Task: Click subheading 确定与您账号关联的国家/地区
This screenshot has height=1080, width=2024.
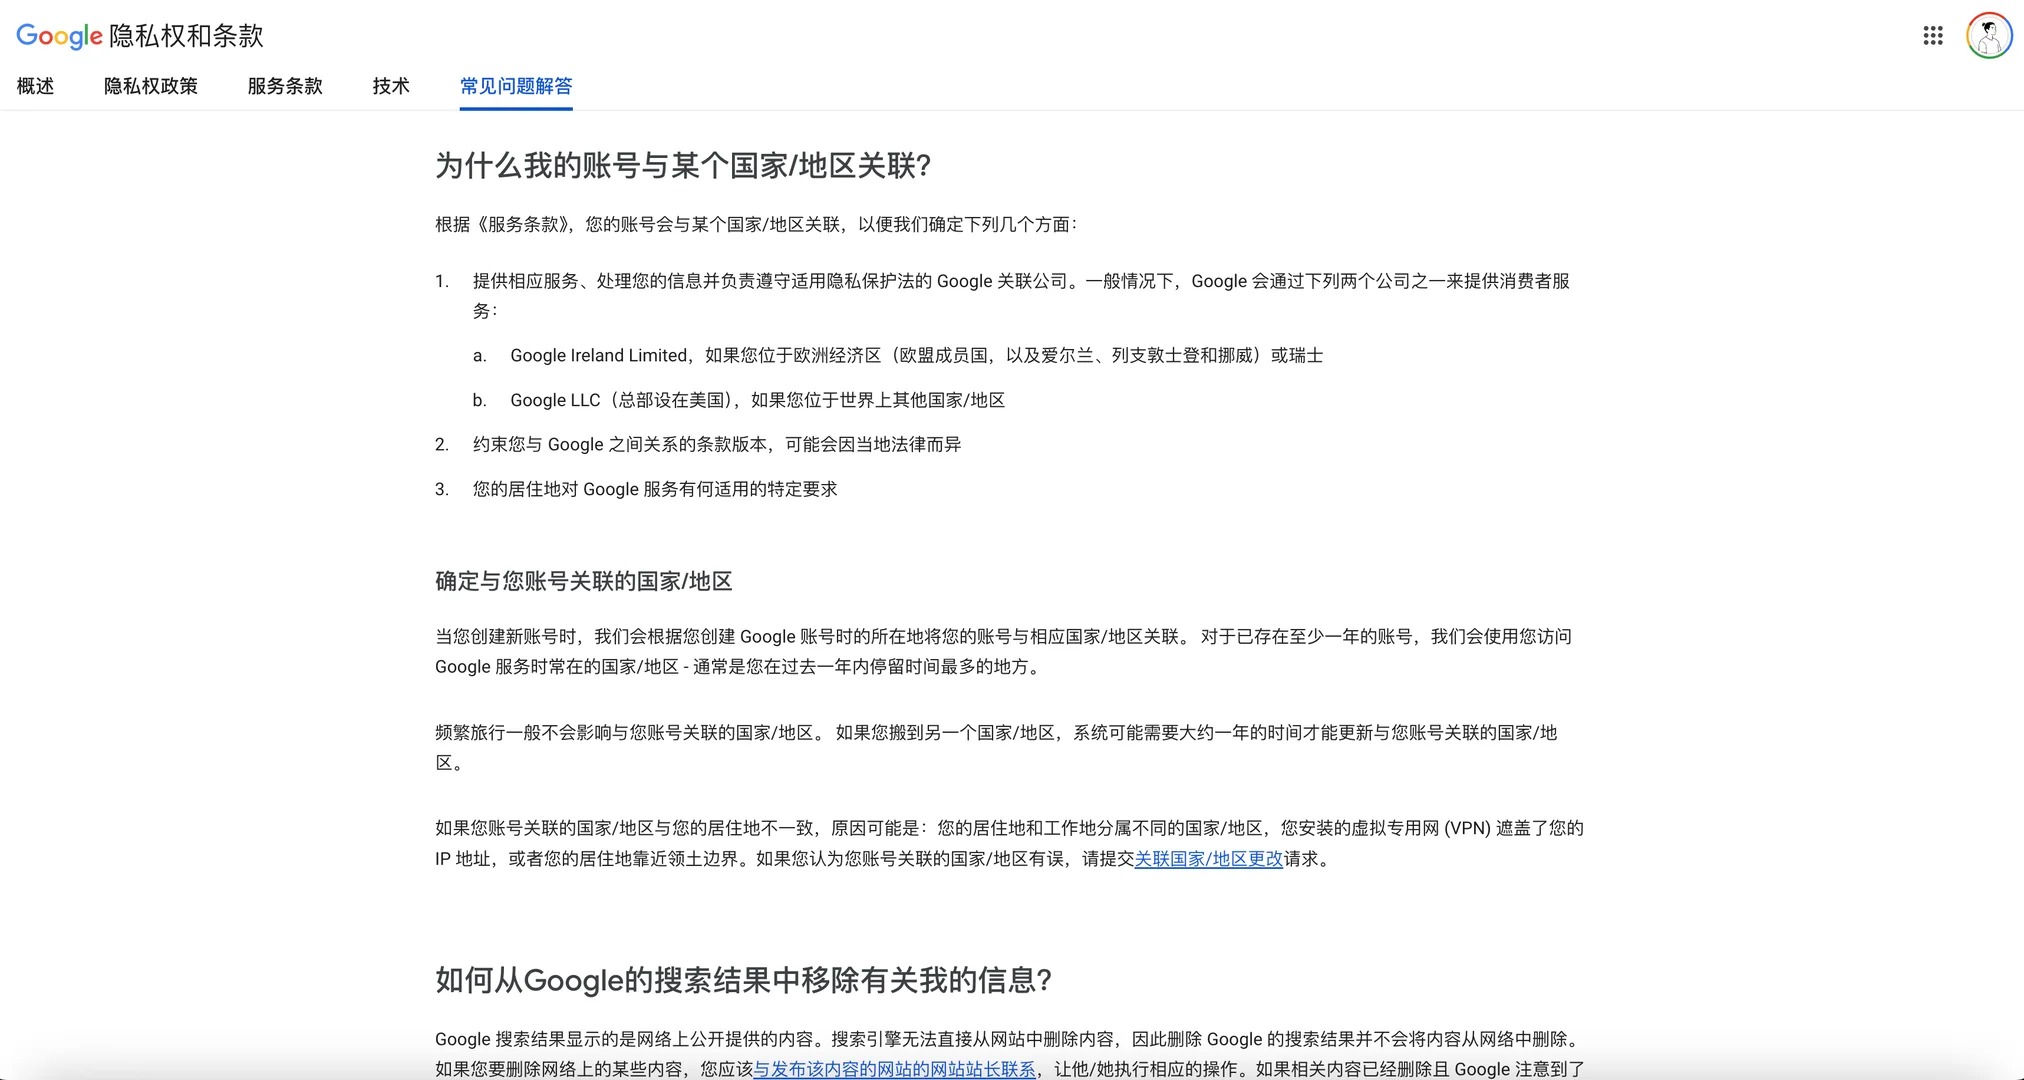Action: [584, 582]
